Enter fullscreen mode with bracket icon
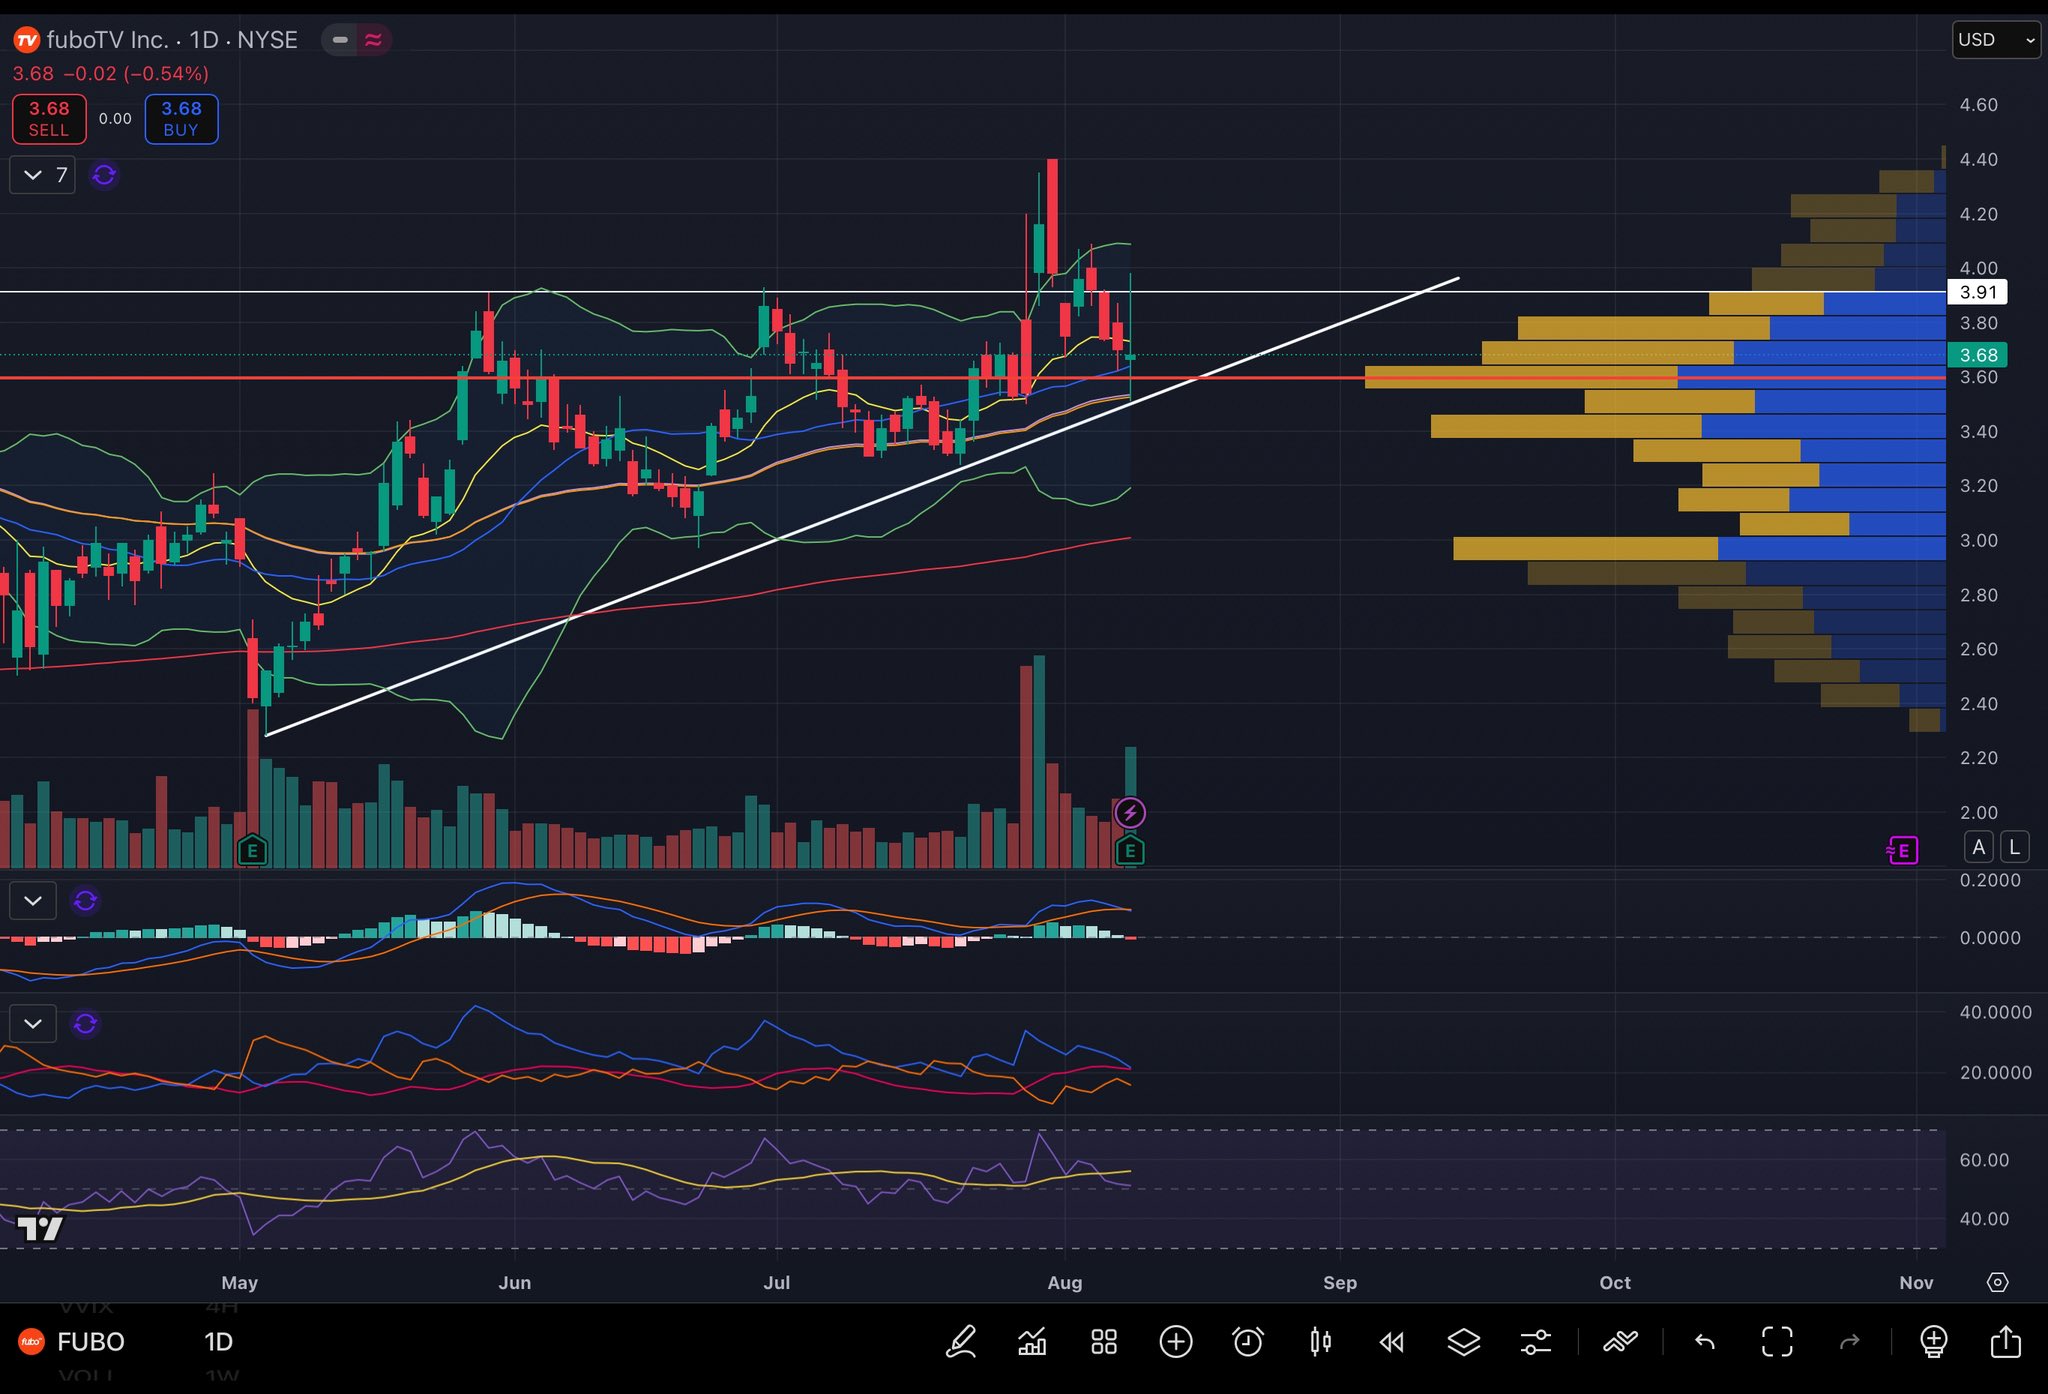Viewport: 2048px width, 1394px height. click(1776, 1341)
